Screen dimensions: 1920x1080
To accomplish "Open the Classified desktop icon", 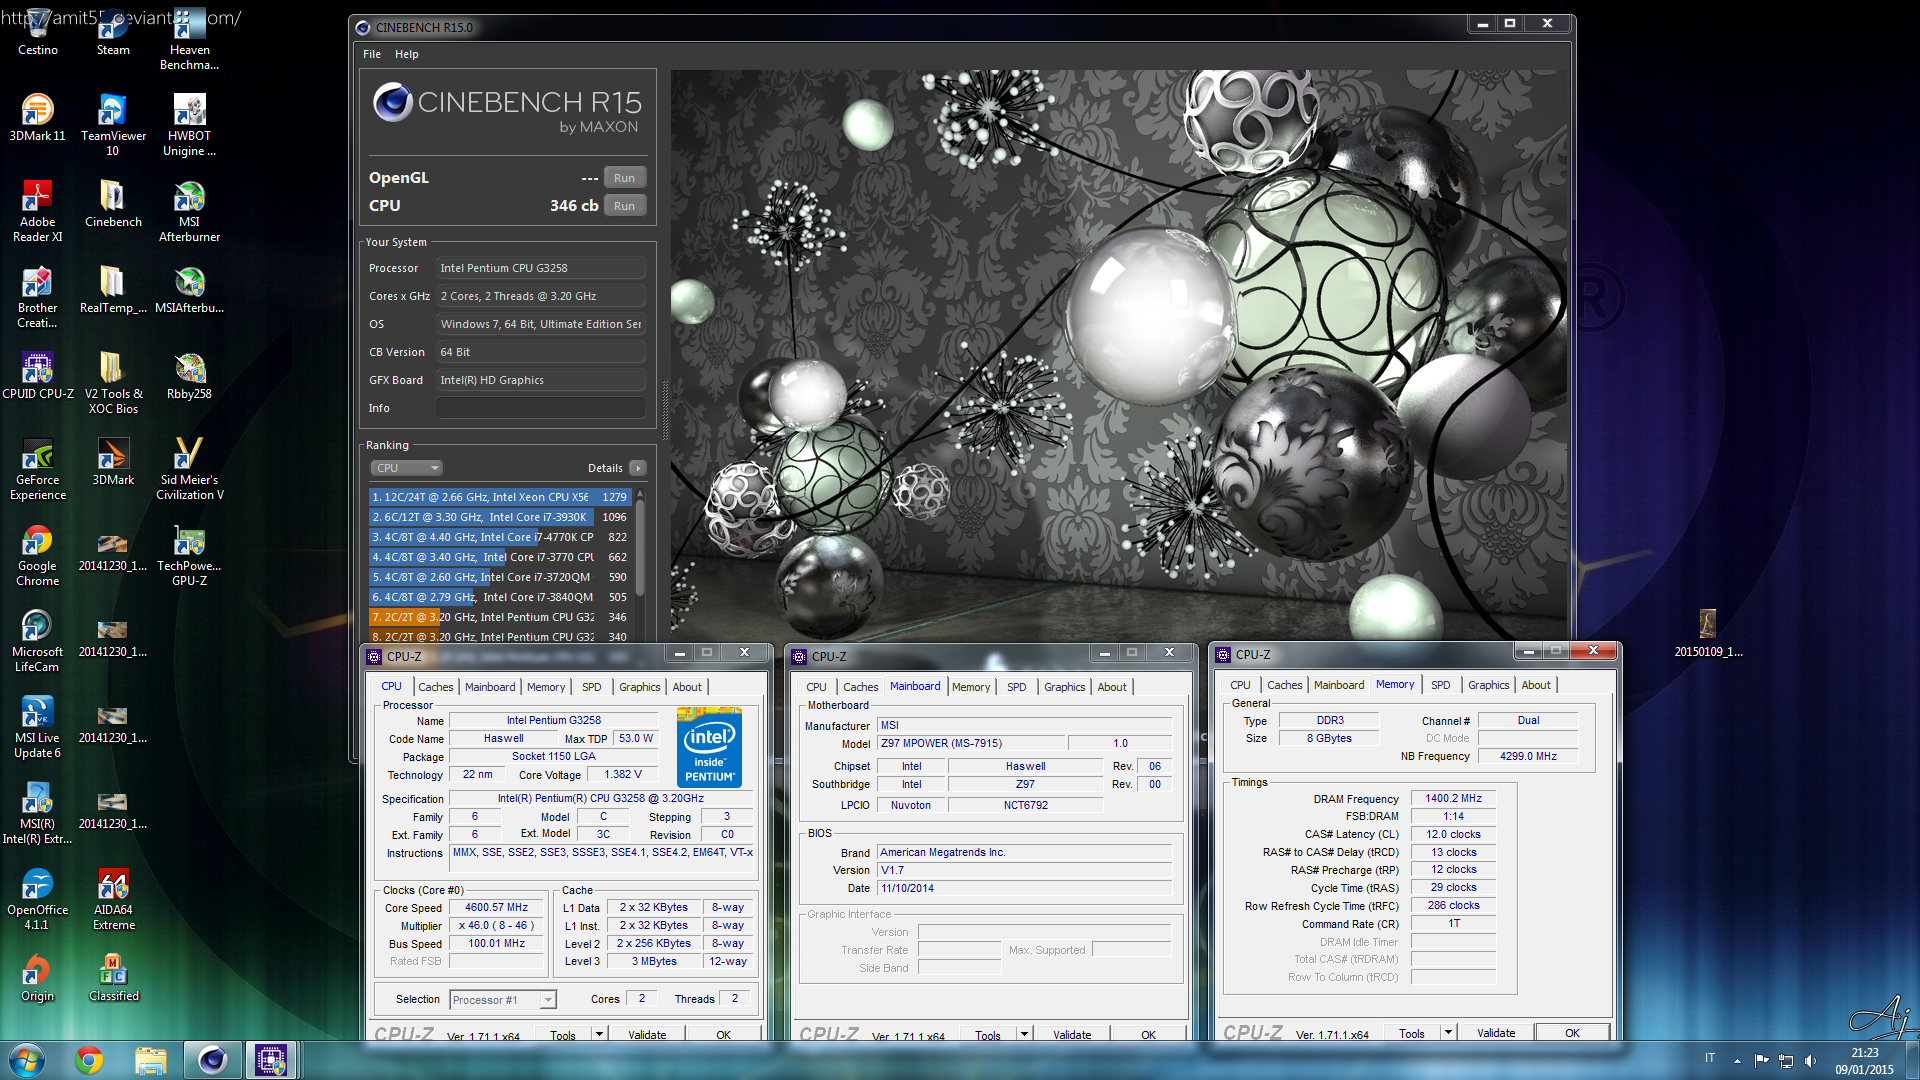I will 113,977.
